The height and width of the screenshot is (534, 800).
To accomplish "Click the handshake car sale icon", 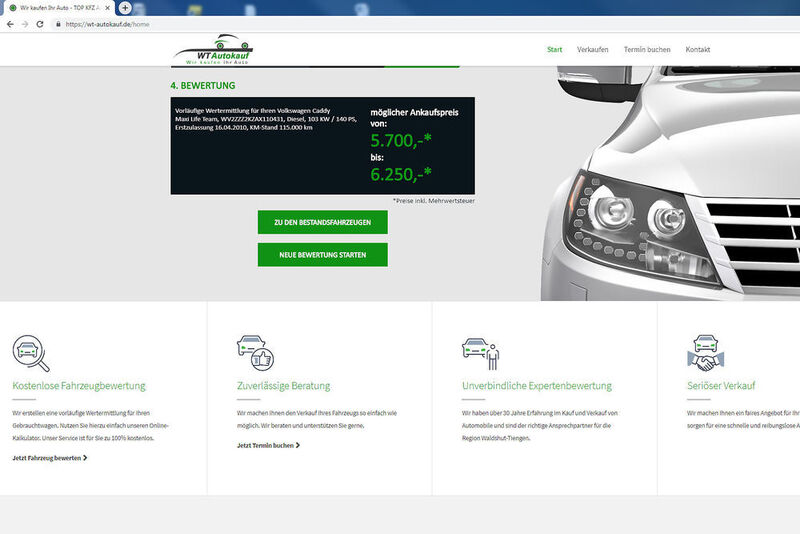I will coord(706,352).
